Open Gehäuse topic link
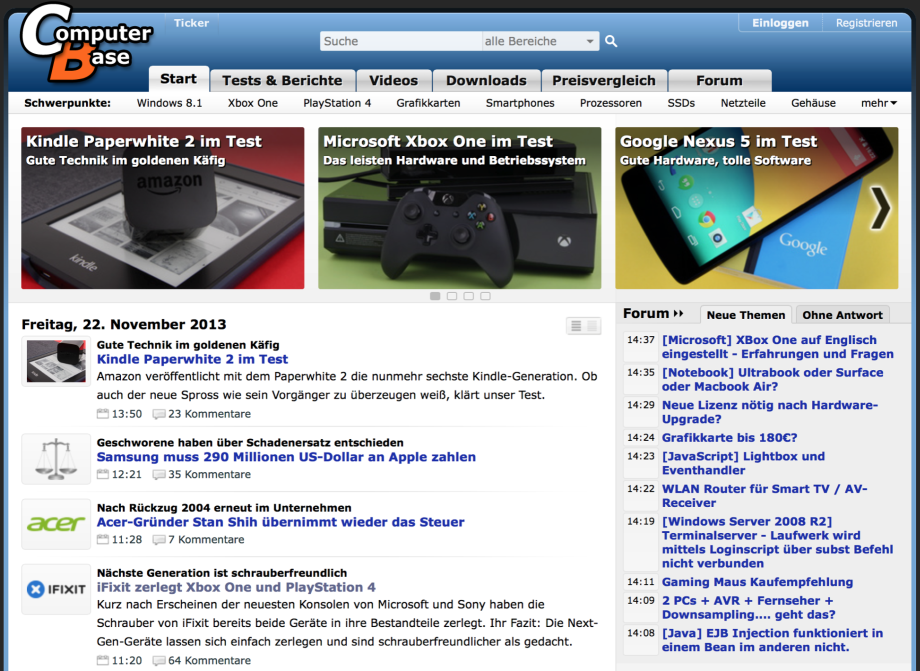This screenshot has width=920, height=671. 813,103
